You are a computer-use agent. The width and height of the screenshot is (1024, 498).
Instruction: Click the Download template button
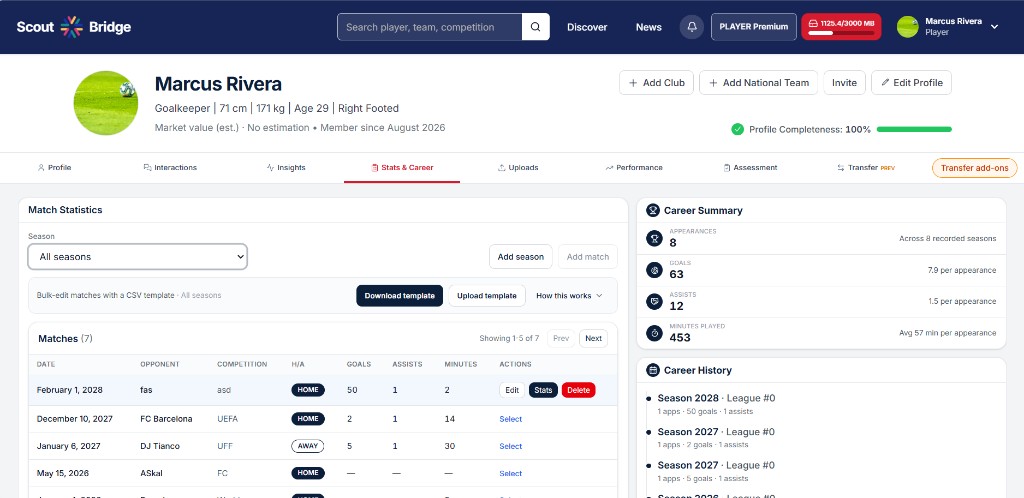(x=400, y=296)
